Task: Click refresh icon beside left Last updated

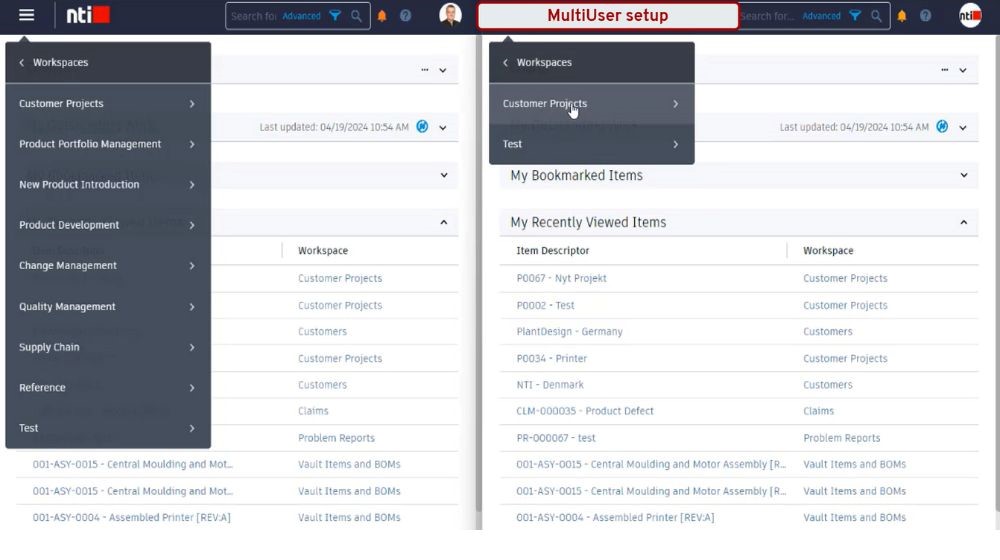Action: 422,126
